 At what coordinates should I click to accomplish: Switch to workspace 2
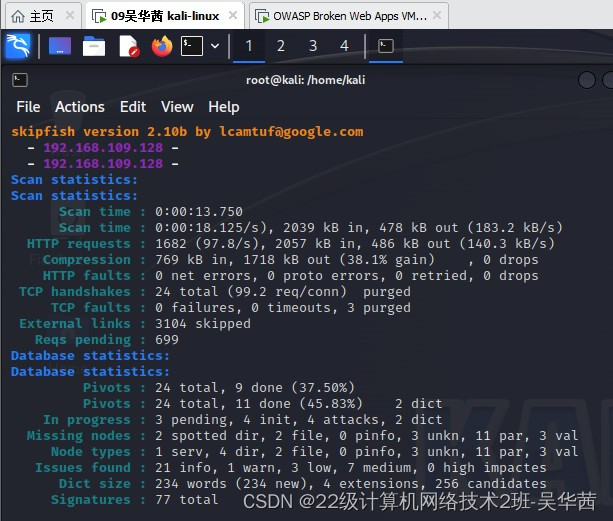point(281,46)
